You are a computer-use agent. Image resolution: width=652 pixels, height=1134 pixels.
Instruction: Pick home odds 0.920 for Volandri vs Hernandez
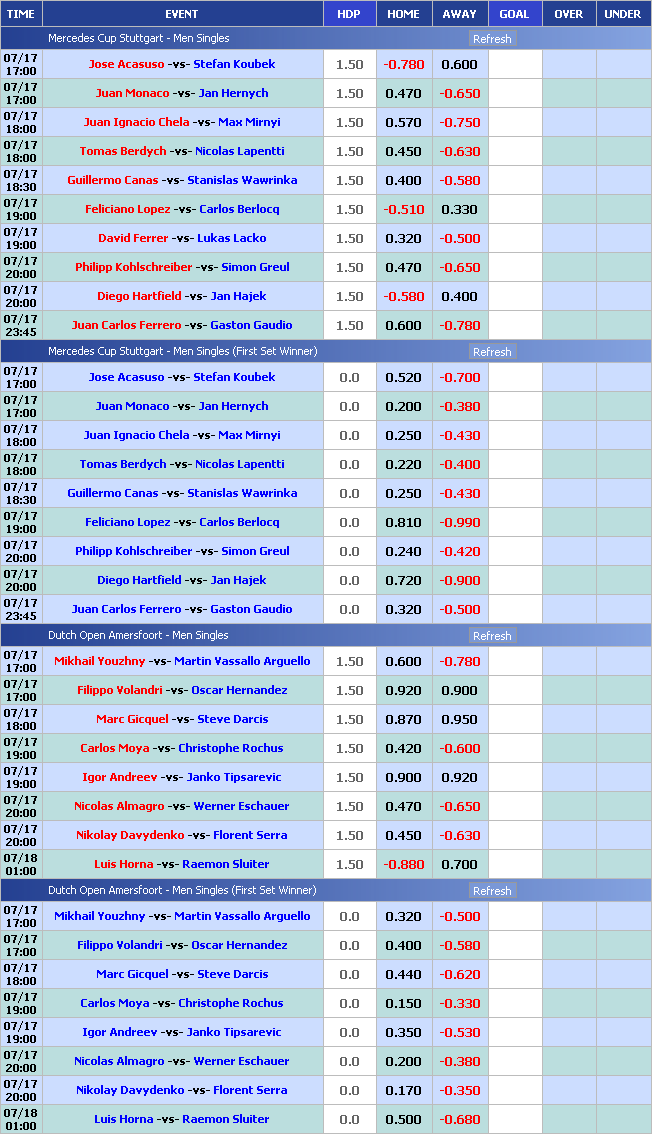(404, 690)
